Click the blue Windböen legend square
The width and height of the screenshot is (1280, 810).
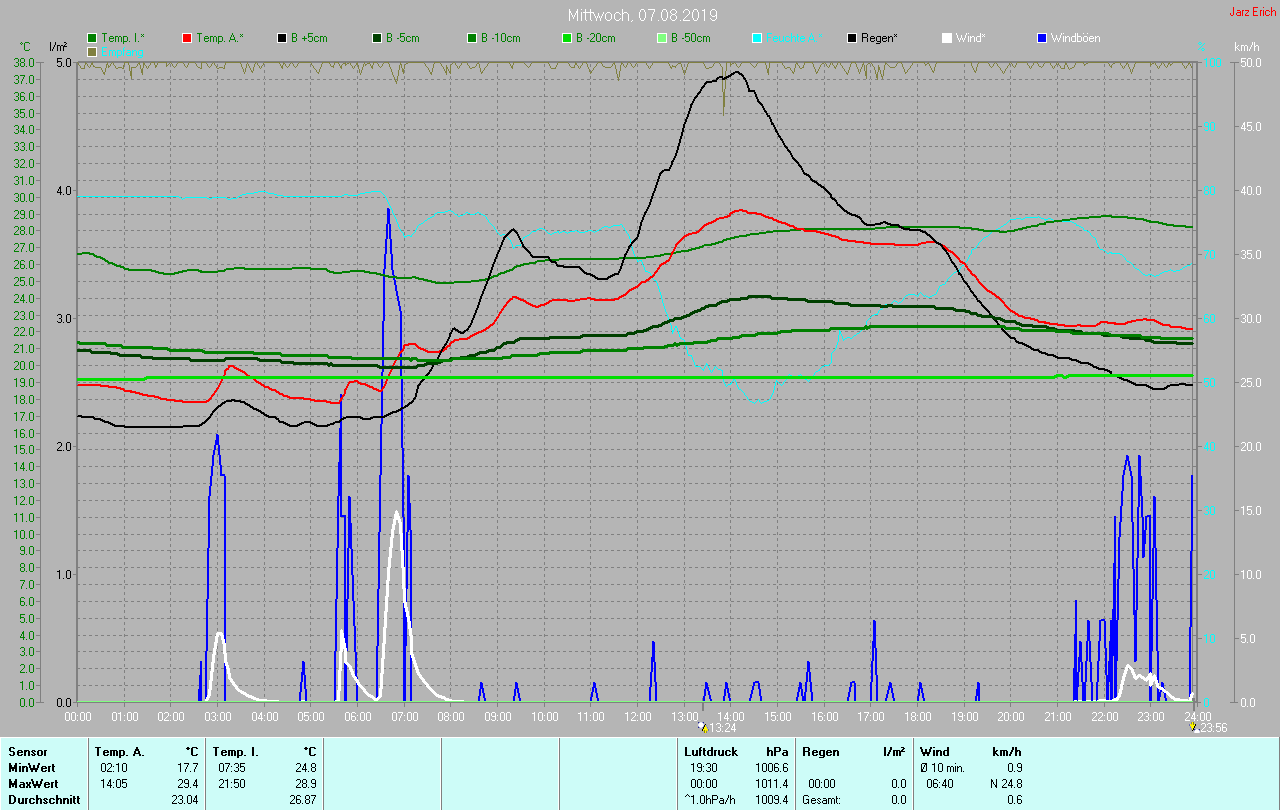[1042, 38]
